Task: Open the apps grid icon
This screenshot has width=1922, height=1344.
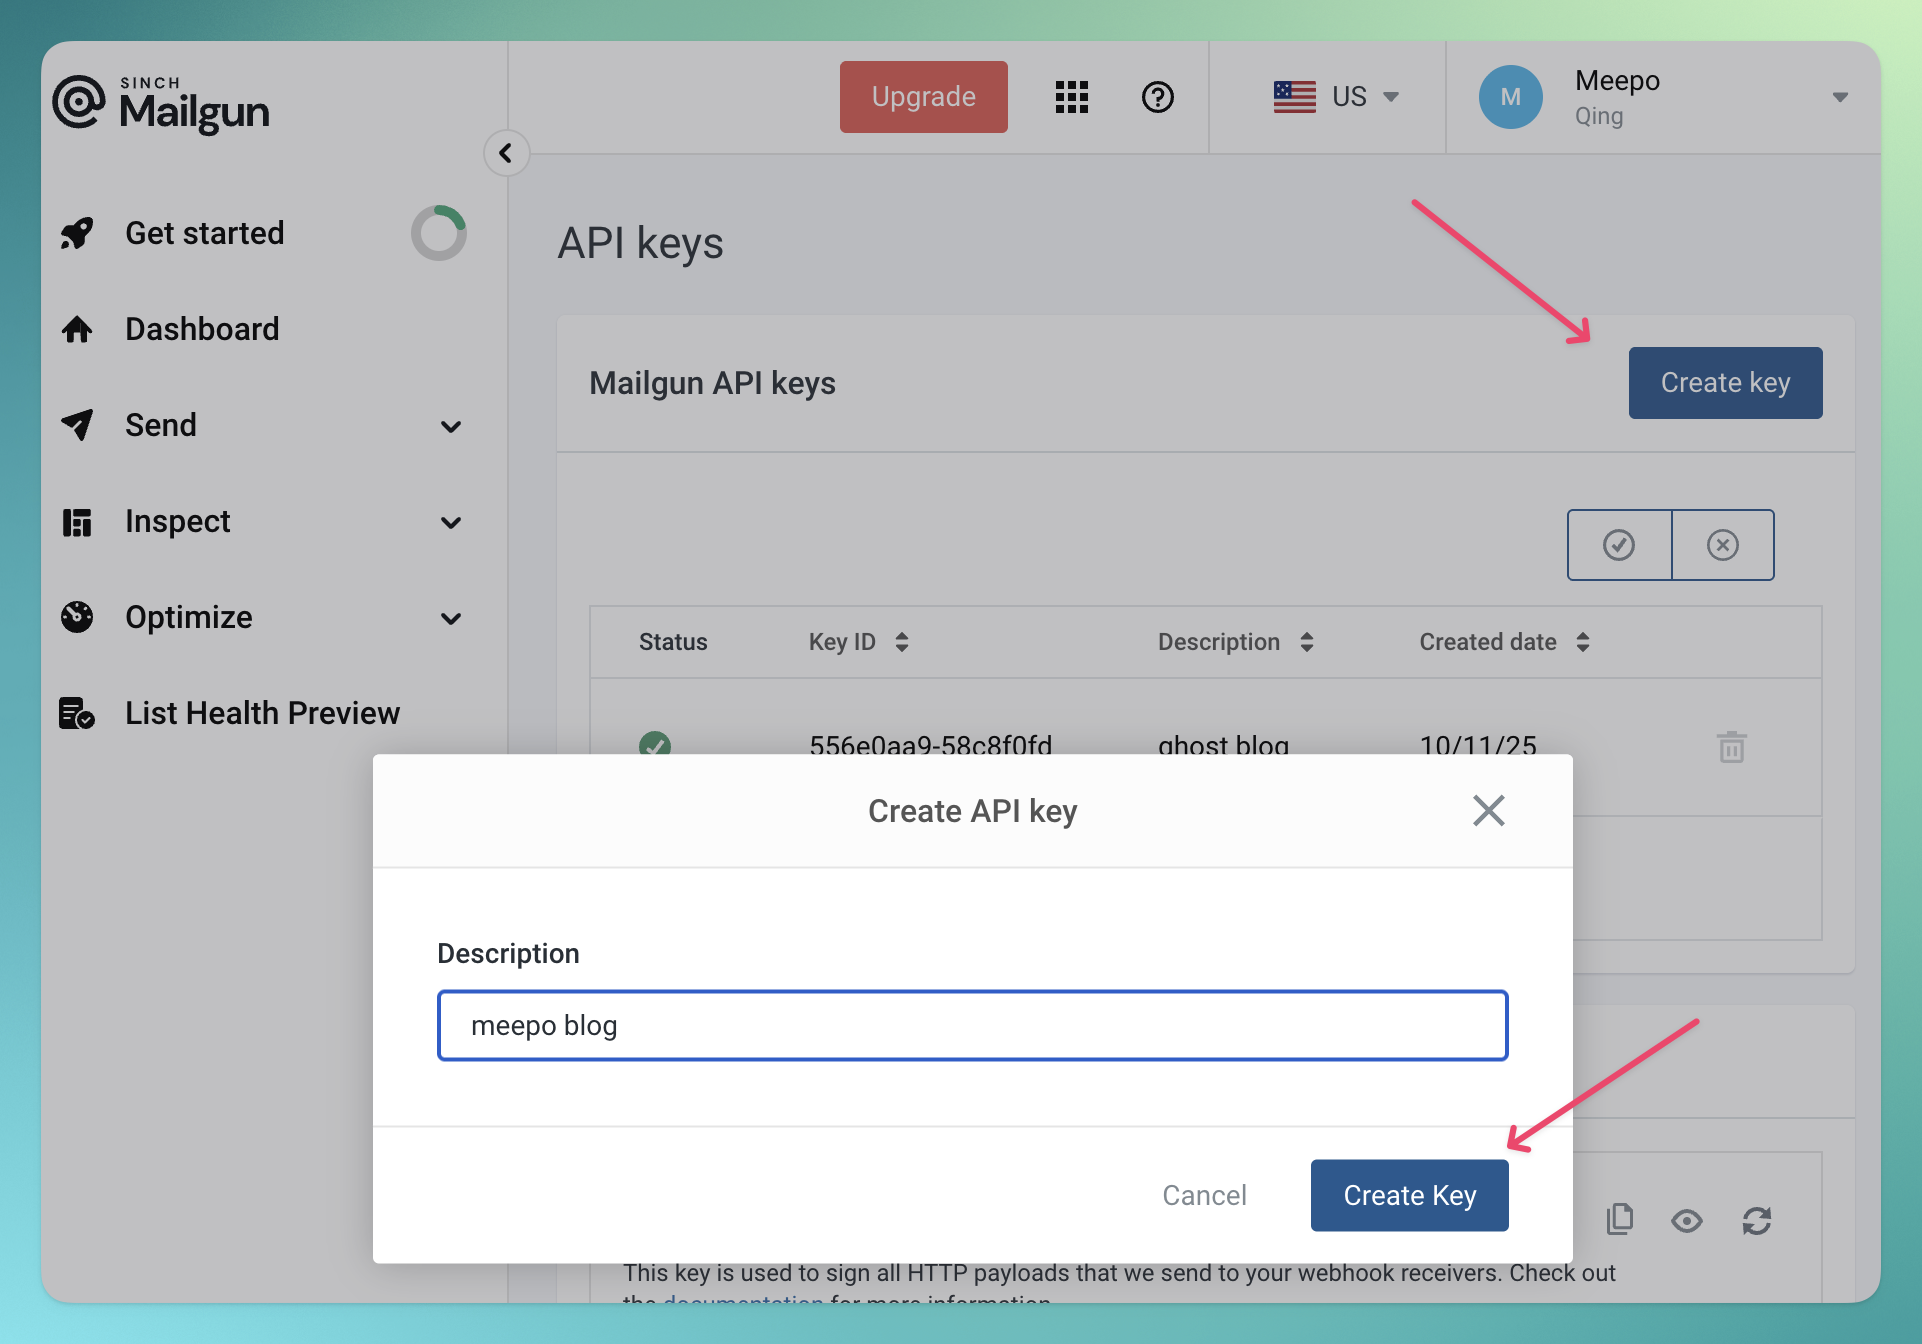Action: point(1071,97)
